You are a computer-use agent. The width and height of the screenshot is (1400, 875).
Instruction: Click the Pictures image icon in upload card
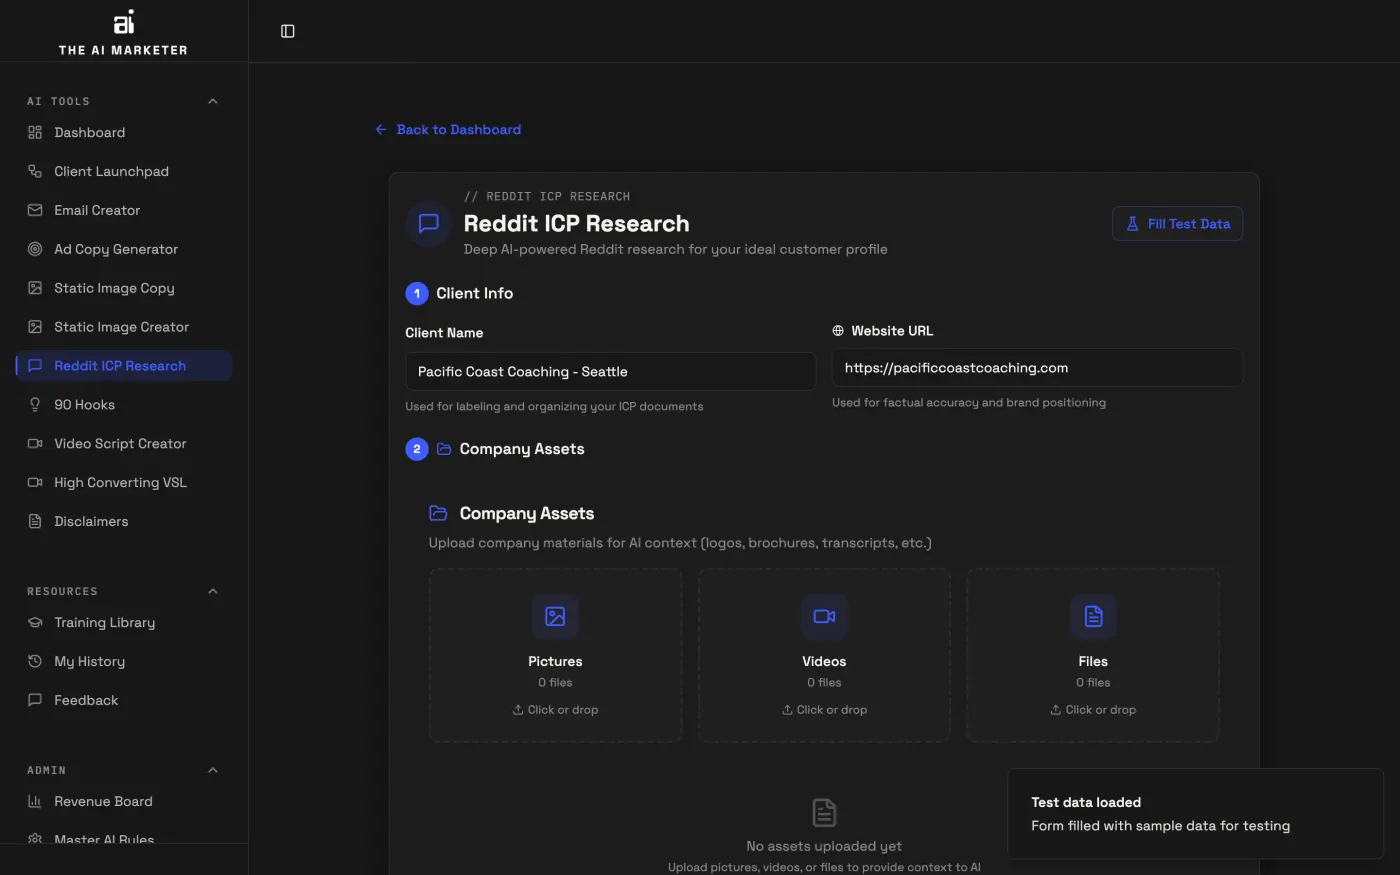click(555, 616)
